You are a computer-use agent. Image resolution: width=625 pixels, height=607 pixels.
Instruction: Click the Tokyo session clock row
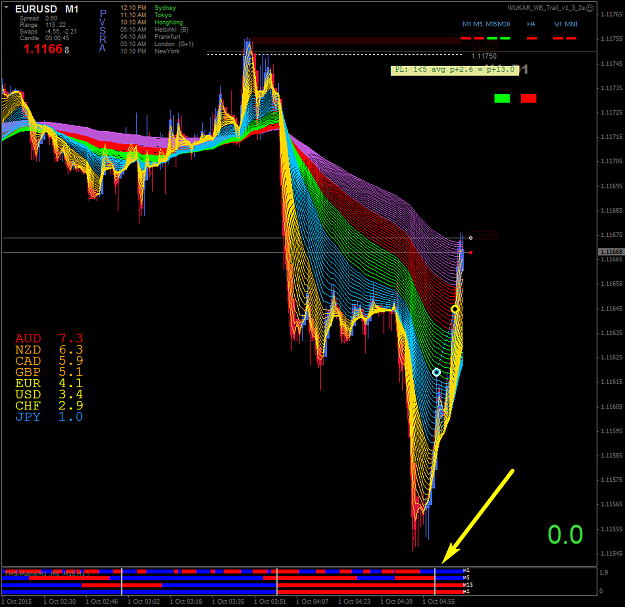[x=146, y=15]
